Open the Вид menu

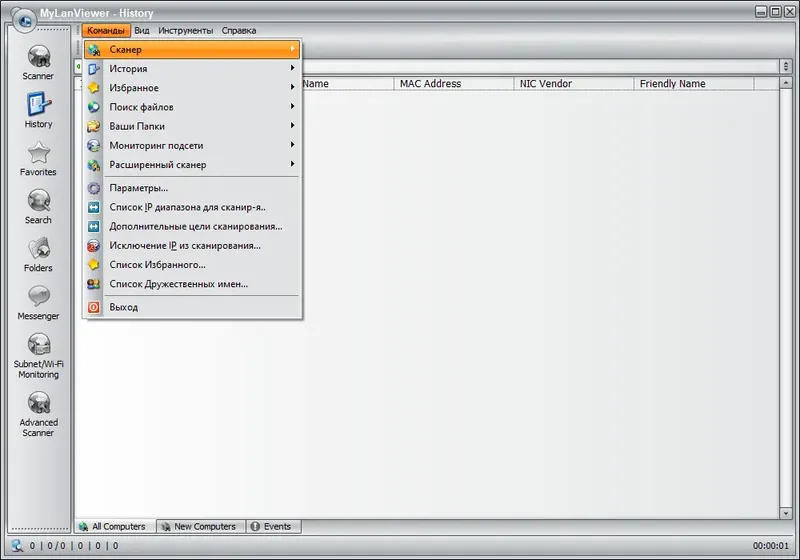tap(142, 31)
